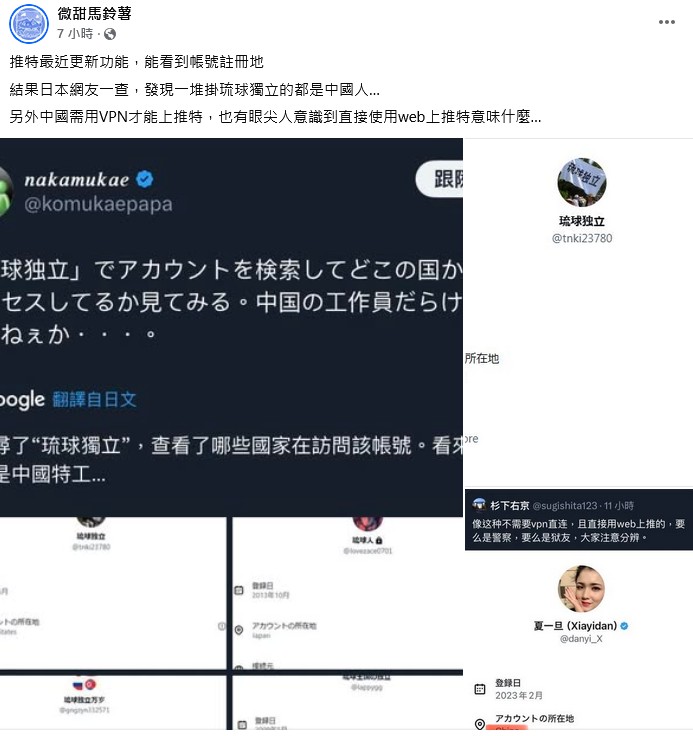Click the 翻譯自日文 translation link
This screenshot has height=736, width=693.
click(x=94, y=399)
